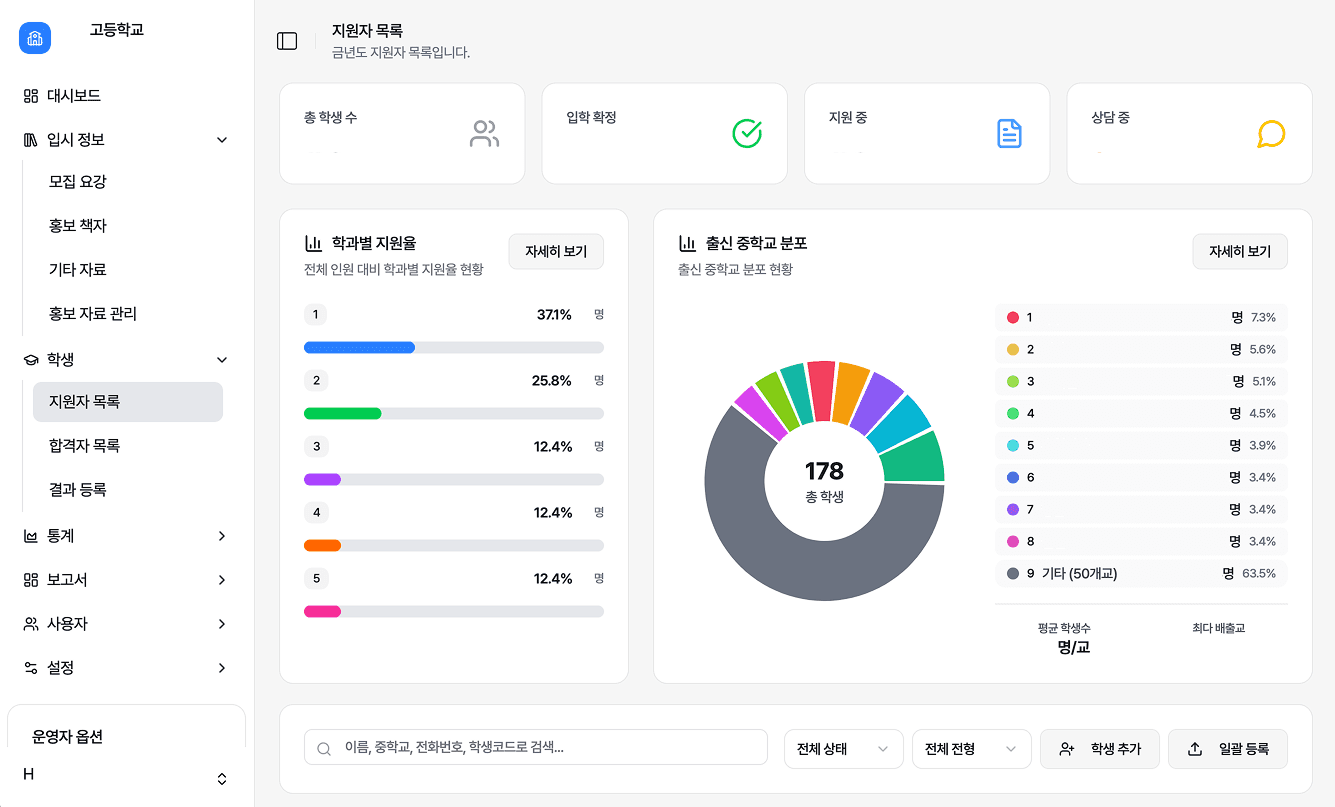Click the 최다 배출교 label
The width and height of the screenshot is (1335, 807).
(x=1218, y=628)
